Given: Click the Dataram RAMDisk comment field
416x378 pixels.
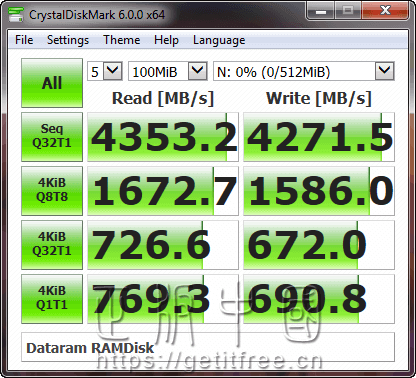Looking at the screenshot, I should click(208, 347).
